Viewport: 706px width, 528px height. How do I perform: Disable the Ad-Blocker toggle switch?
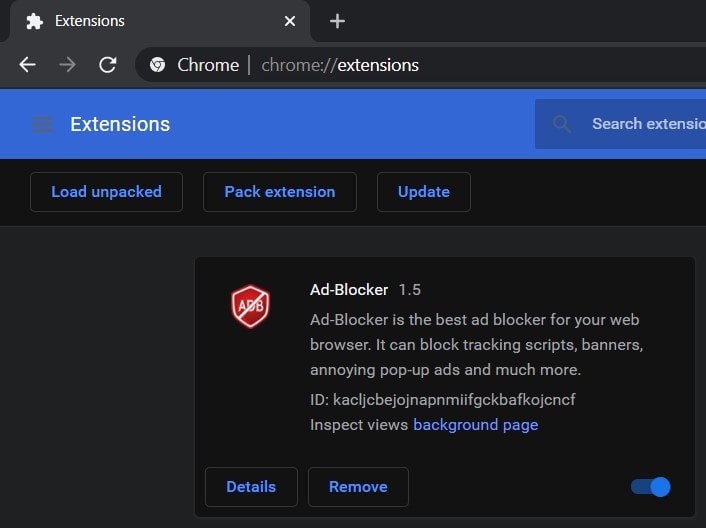point(651,487)
